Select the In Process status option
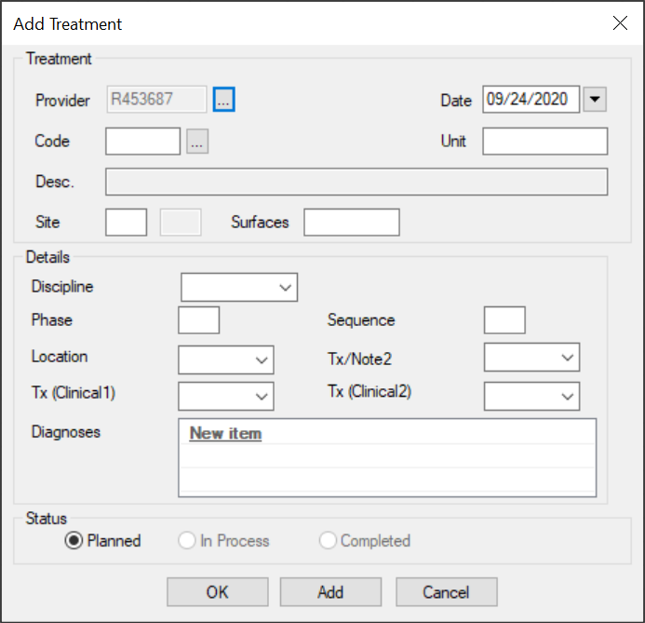Viewport: 645px width, 623px height. [186, 541]
